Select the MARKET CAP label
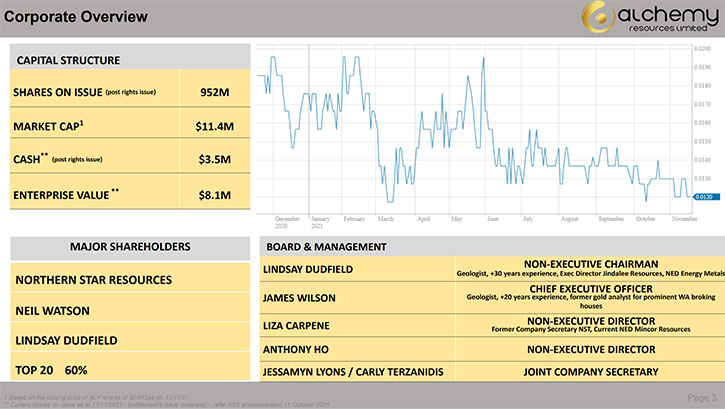Screen dimensions: 725x409 [49, 126]
